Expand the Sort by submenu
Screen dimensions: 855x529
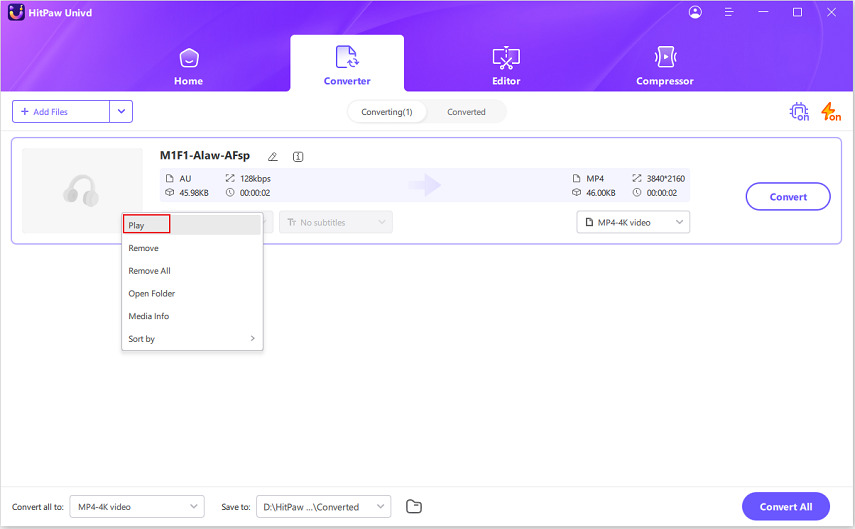click(x=191, y=339)
